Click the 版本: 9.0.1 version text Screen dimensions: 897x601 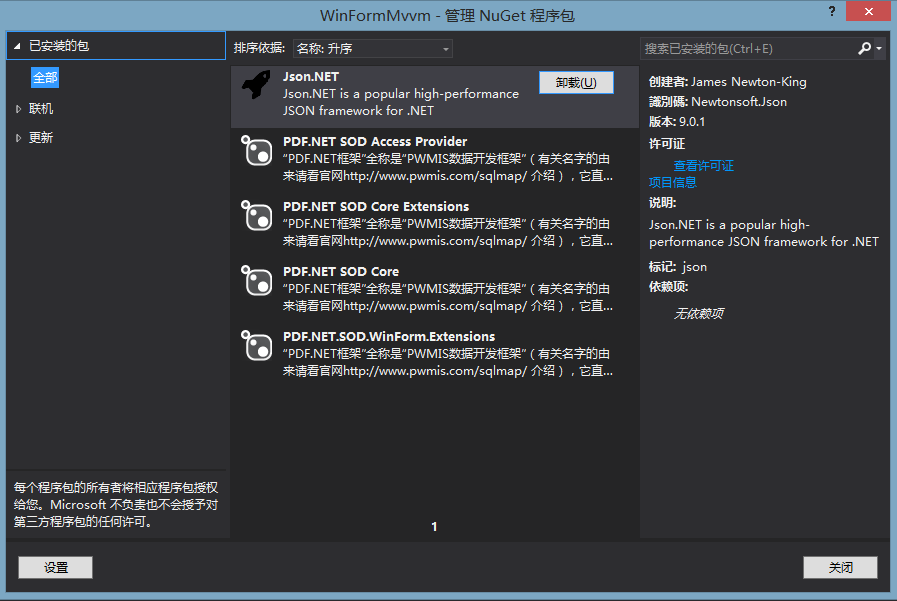(677, 122)
